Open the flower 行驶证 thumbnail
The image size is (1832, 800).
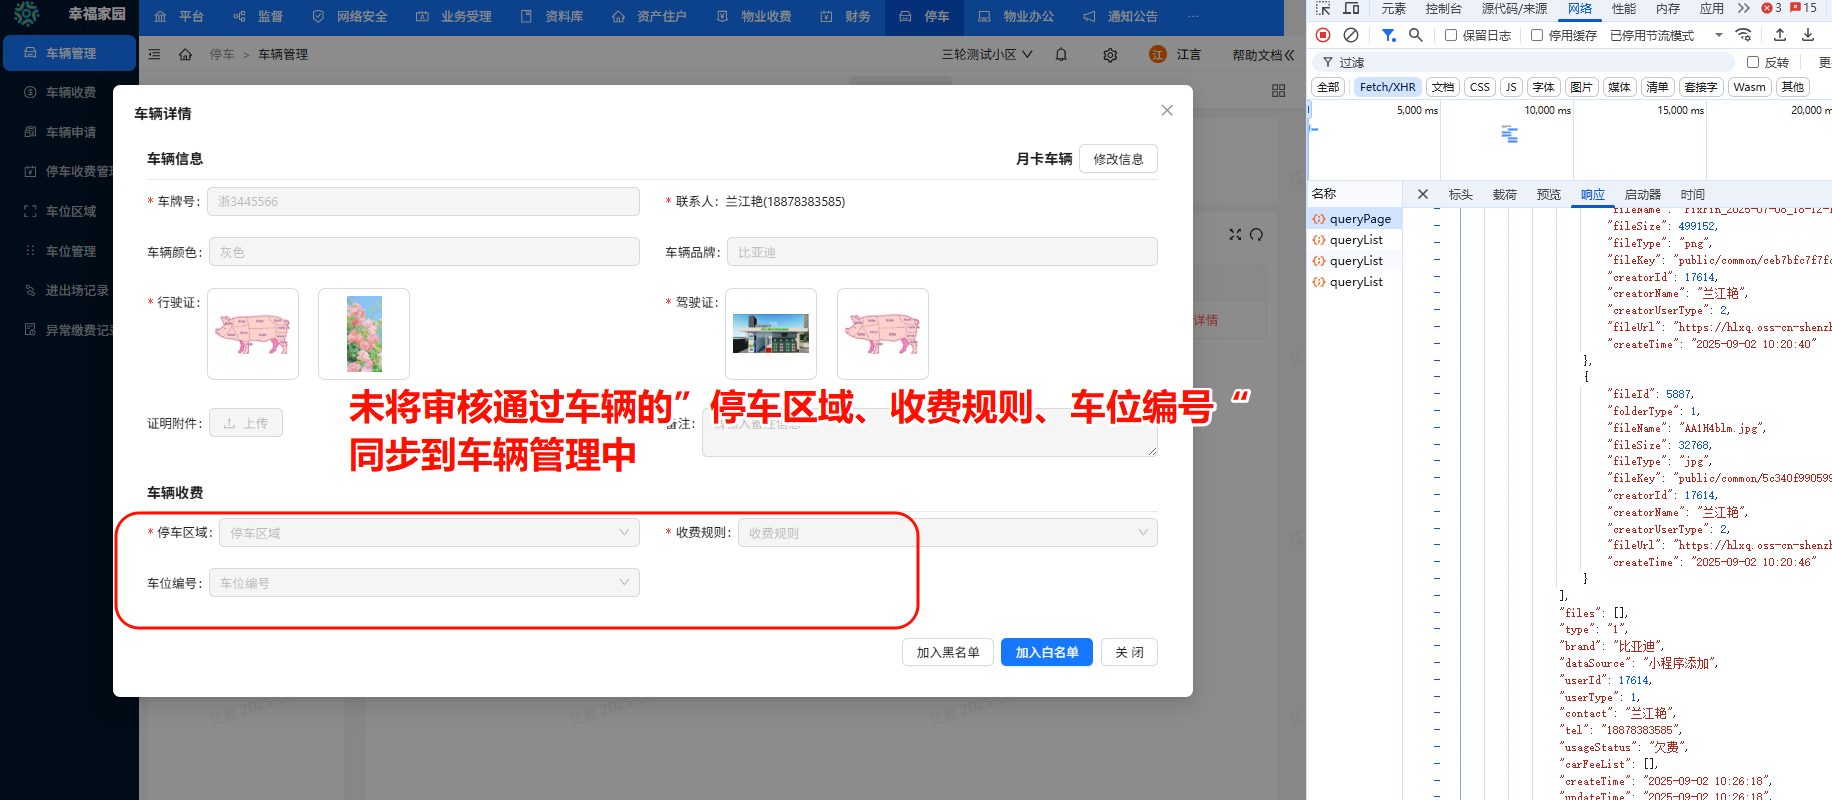tap(364, 334)
